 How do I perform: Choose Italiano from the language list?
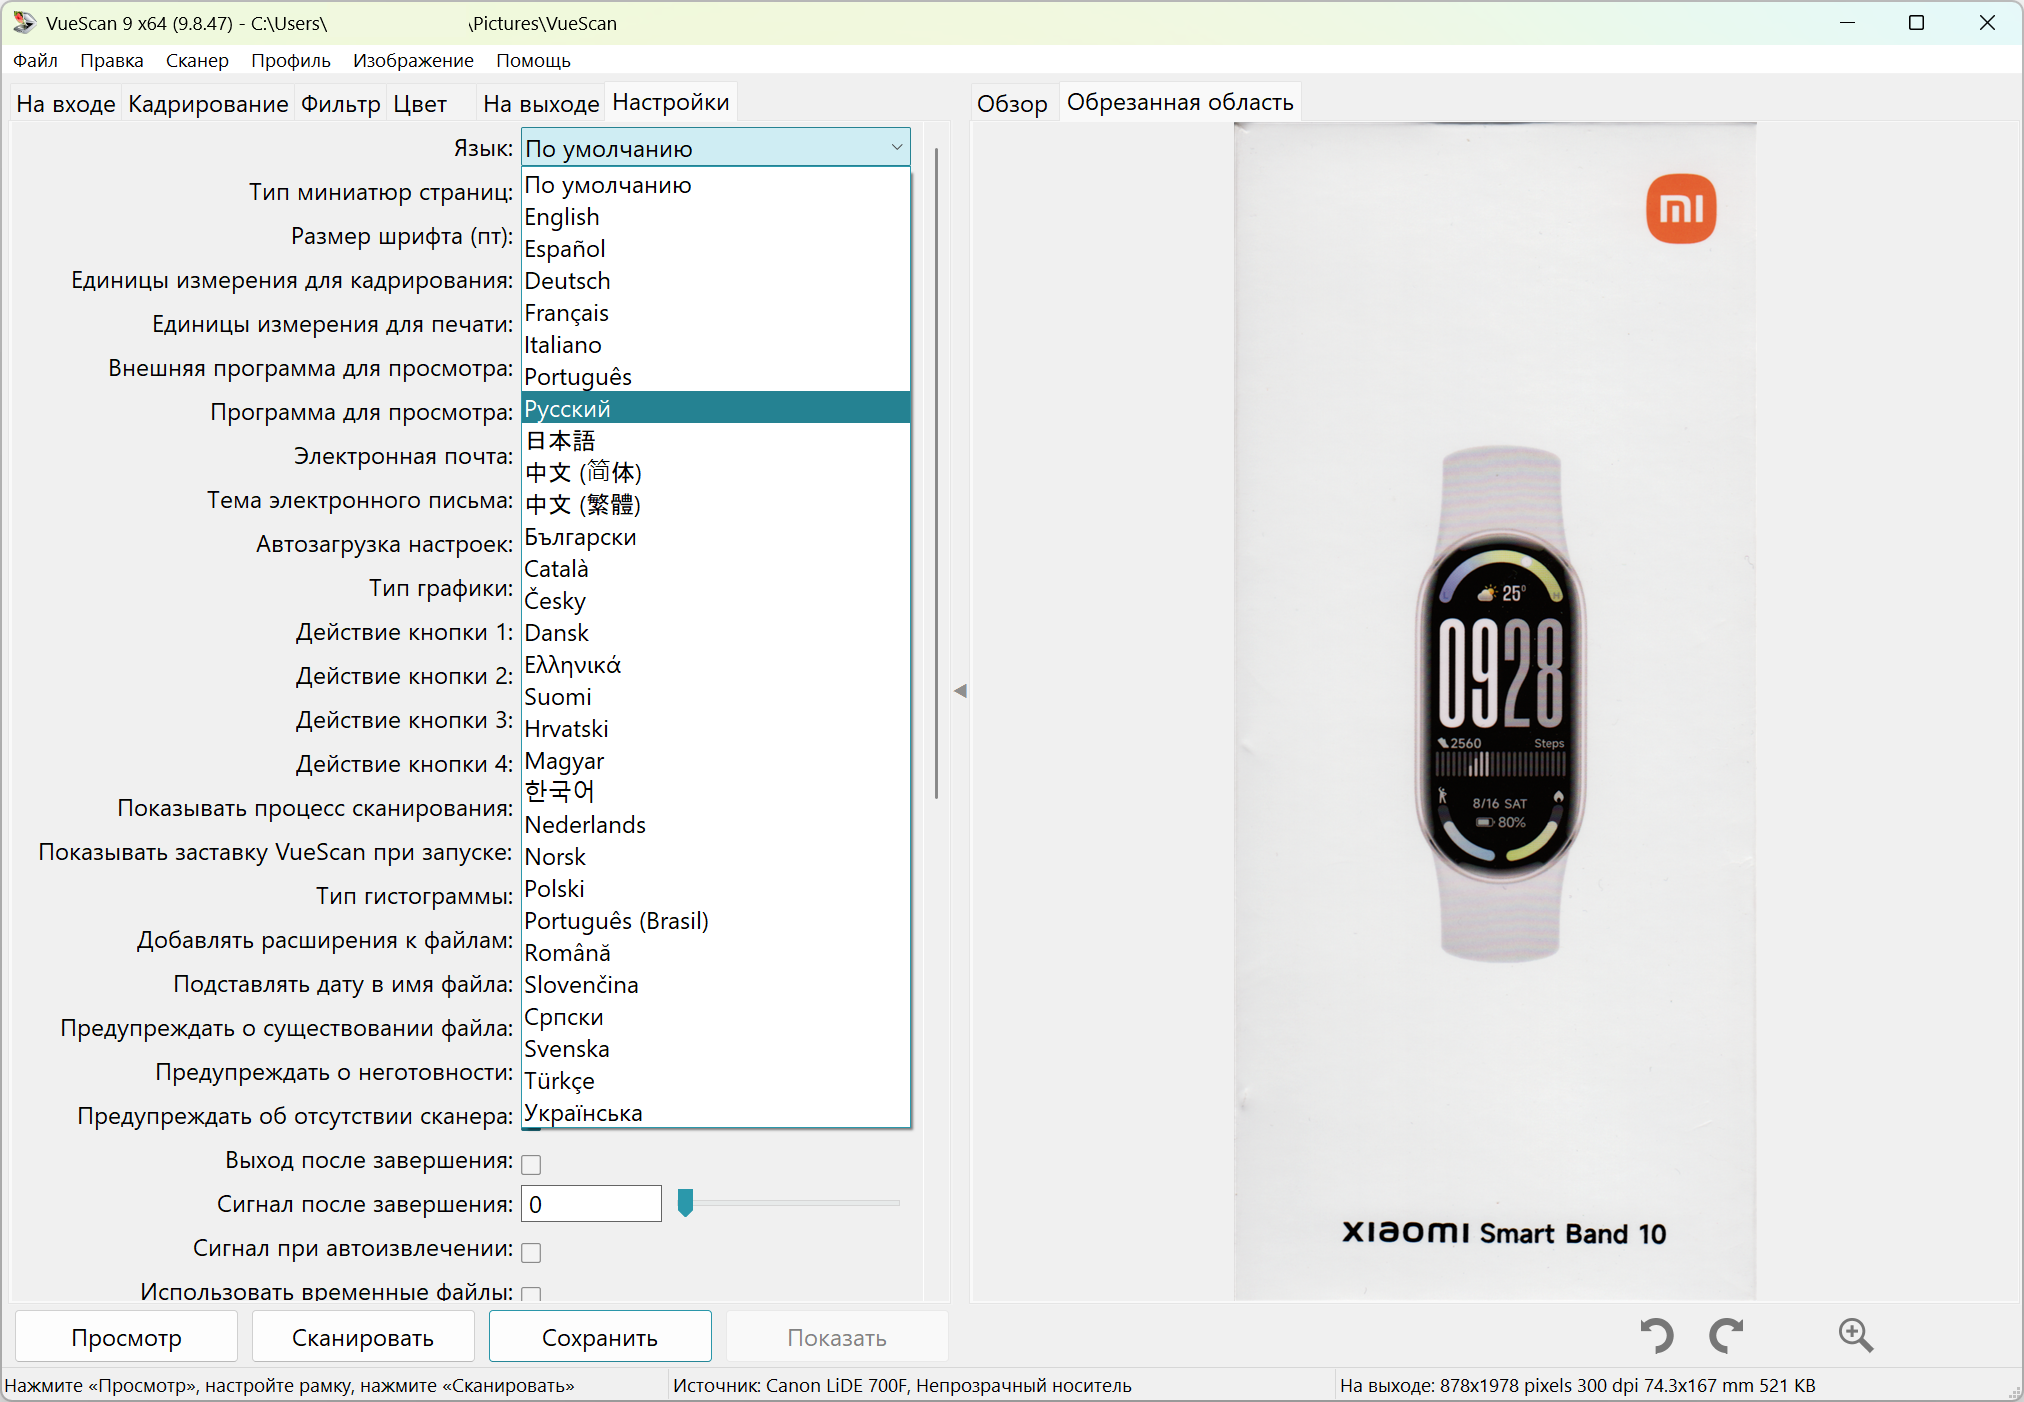pyautogui.click(x=716, y=345)
